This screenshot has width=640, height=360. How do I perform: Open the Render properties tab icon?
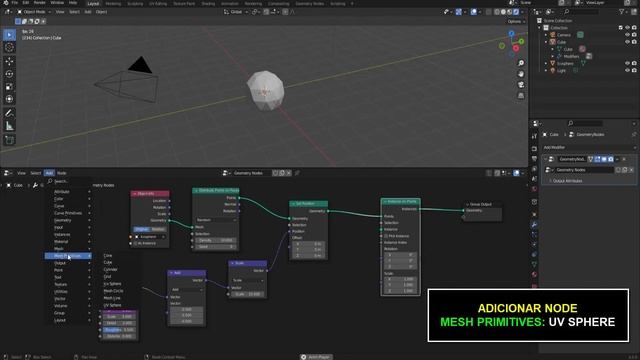tap(534, 149)
